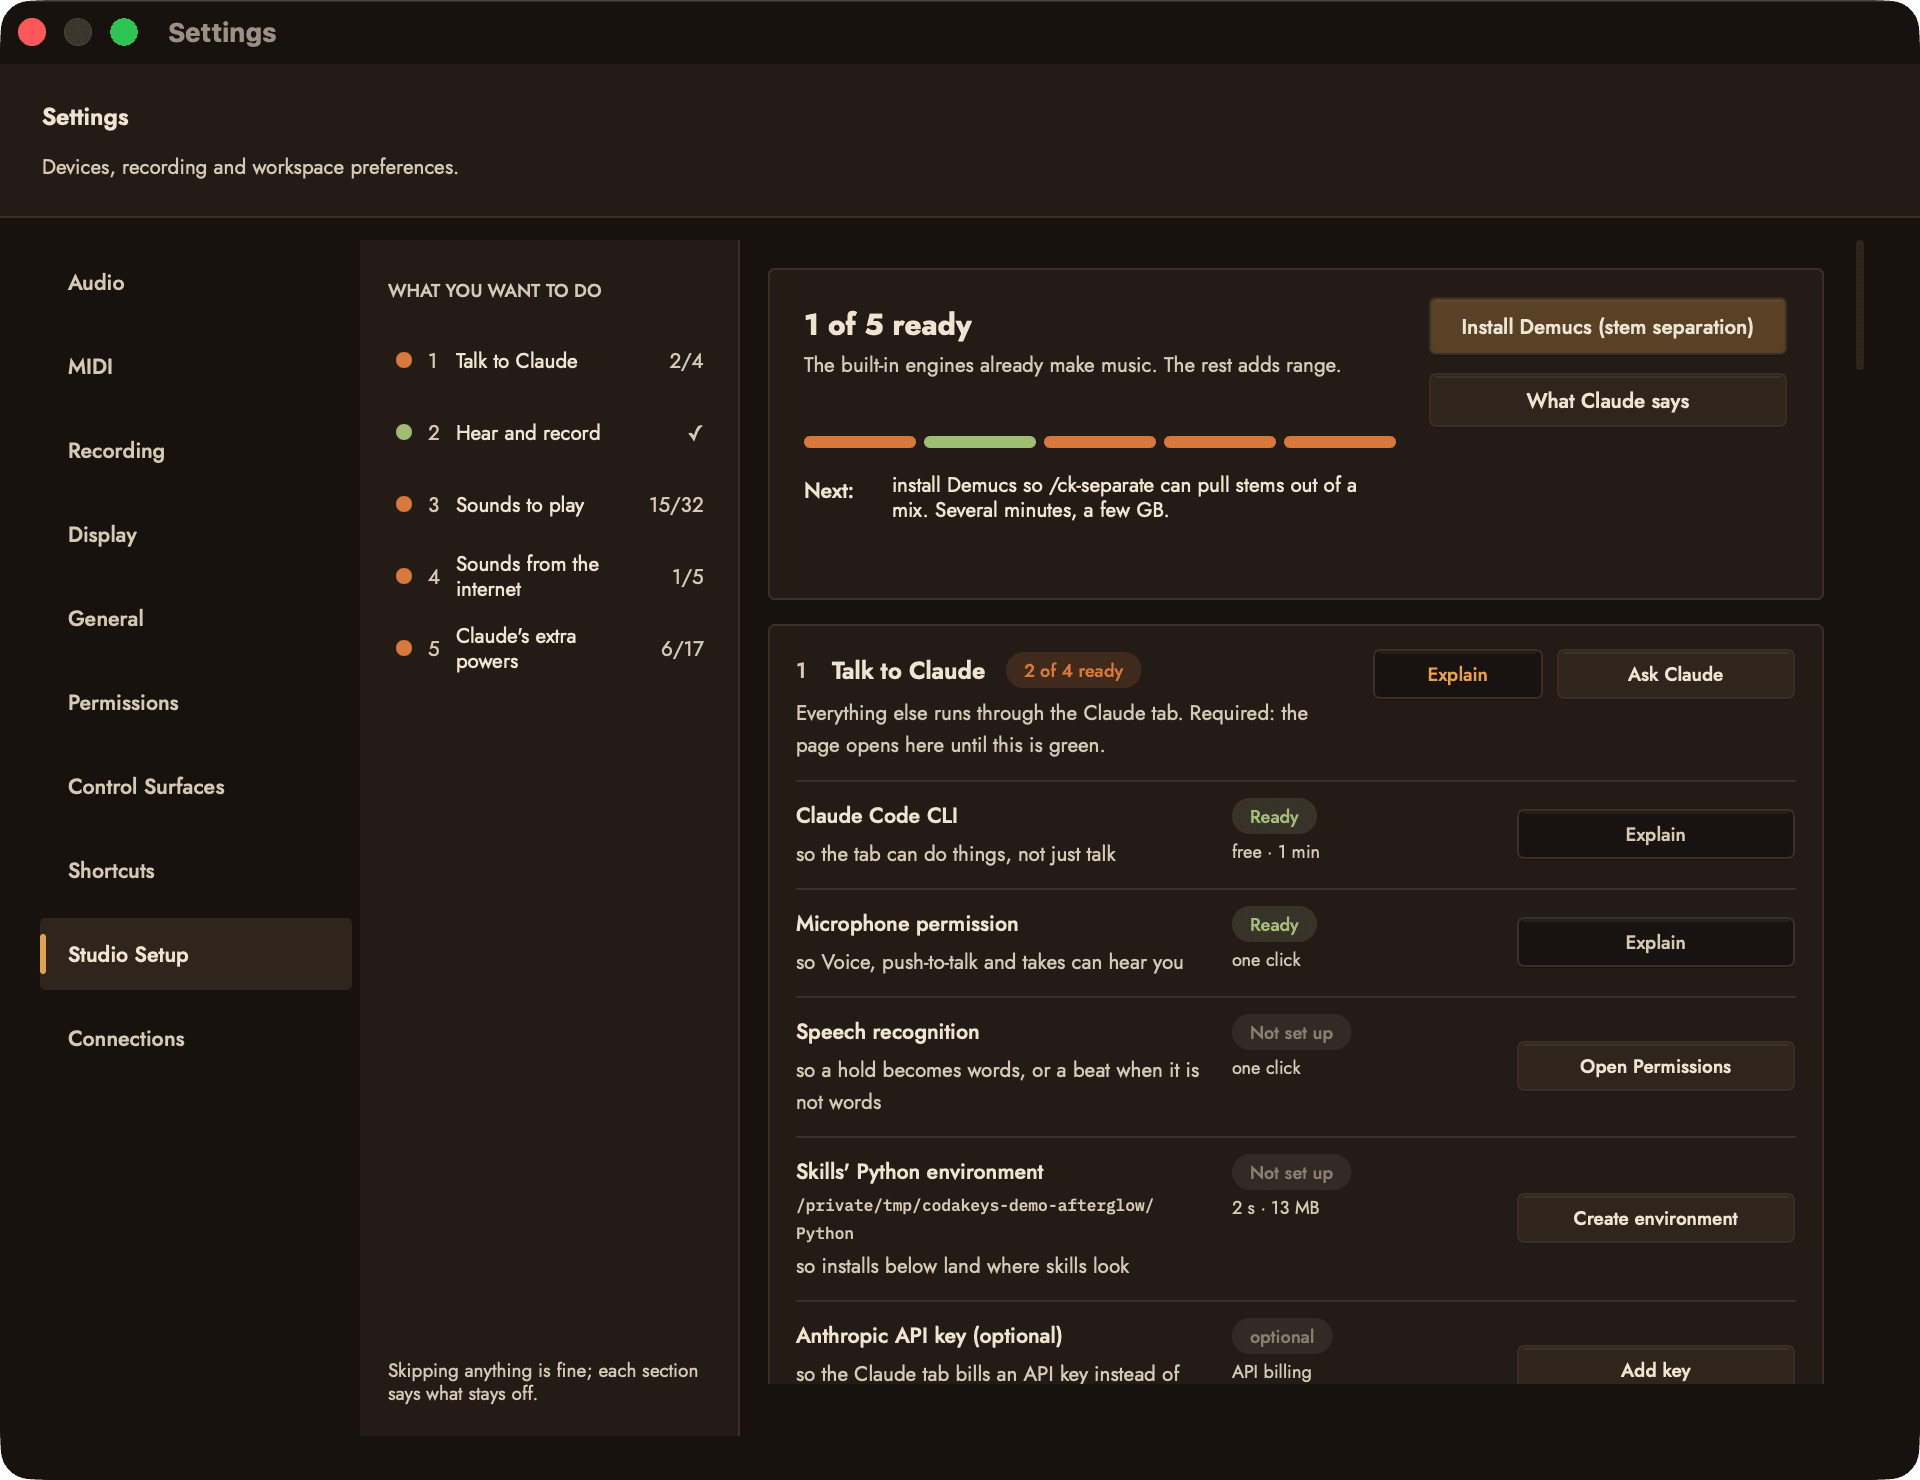
Task: Jump to step 1 Talk to Claude
Action: pos(549,360)
